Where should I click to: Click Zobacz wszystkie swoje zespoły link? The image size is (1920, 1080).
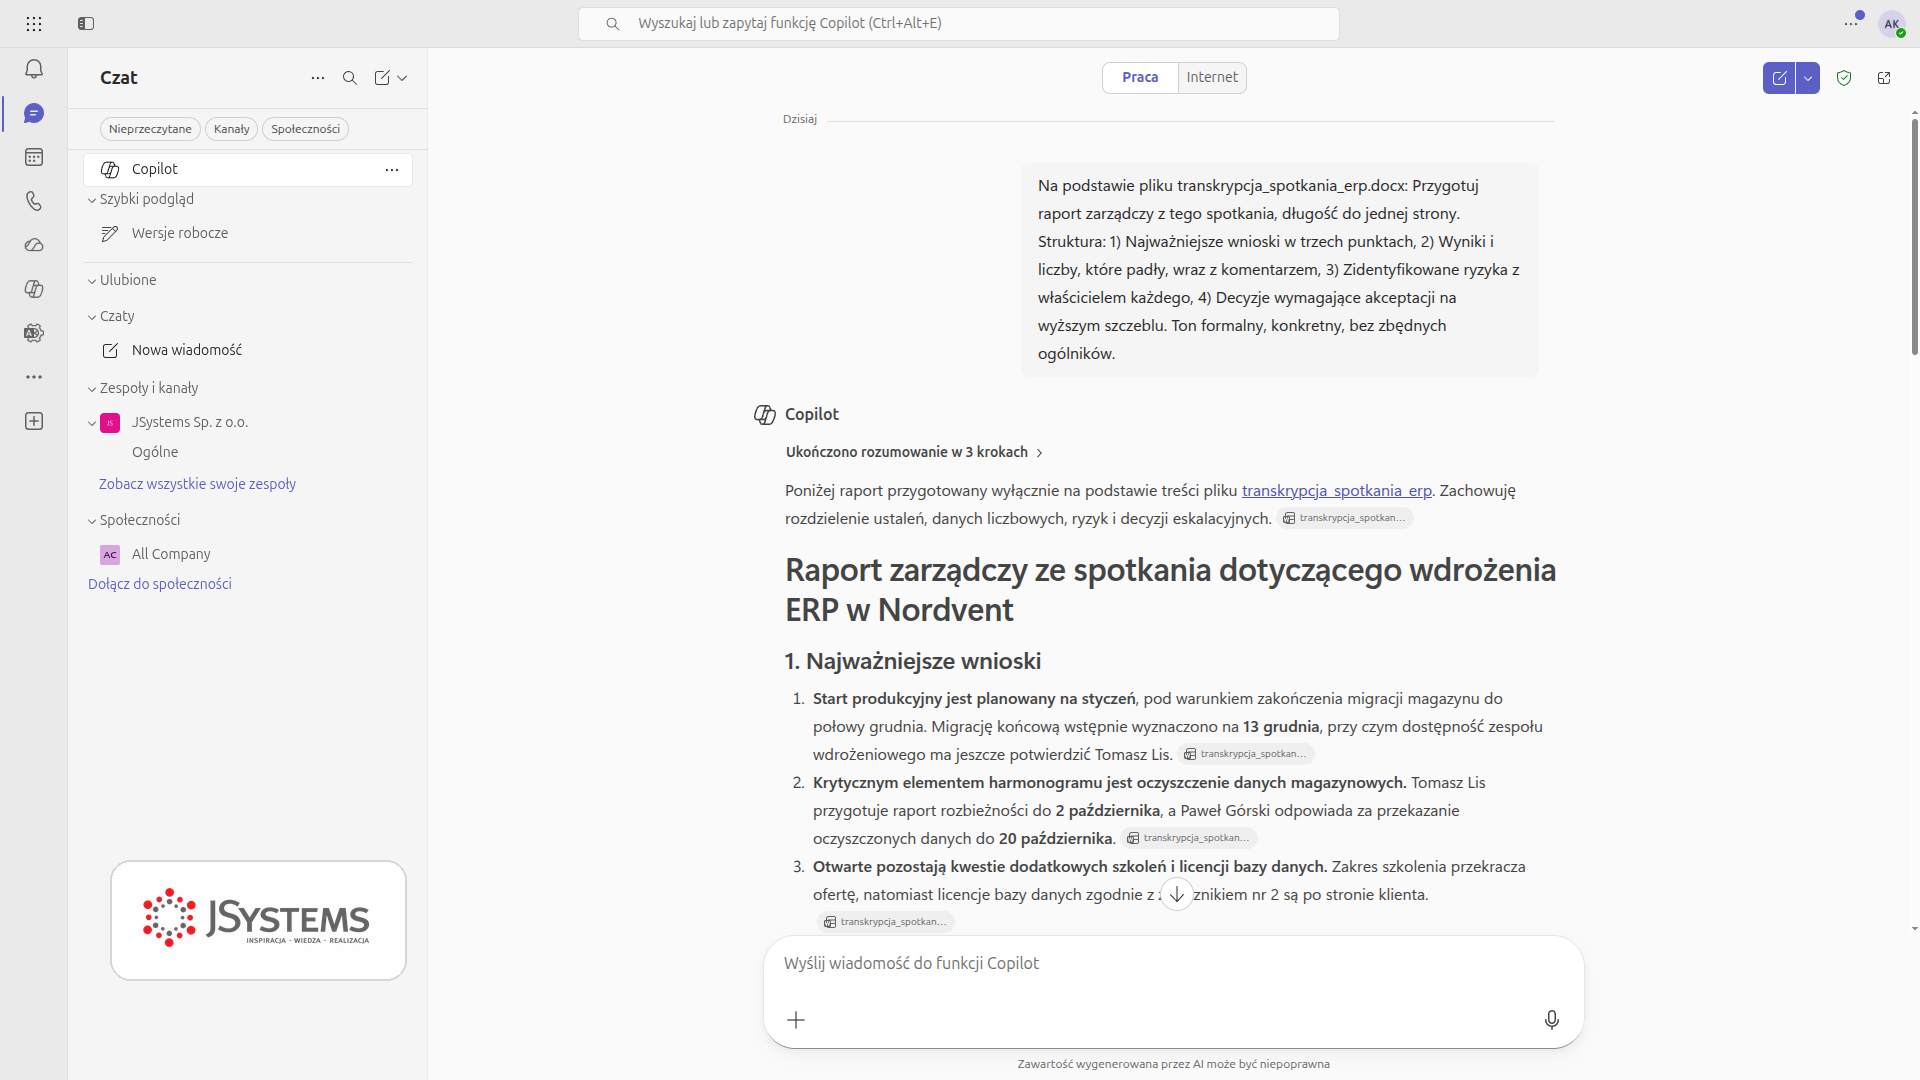click(x=197, y=484)
